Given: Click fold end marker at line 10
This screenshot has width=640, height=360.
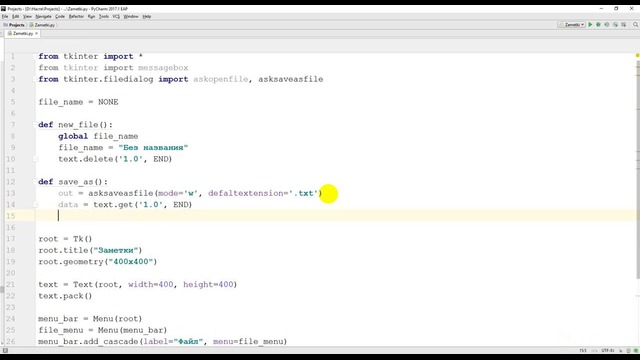Looking at the screenshot, I should point(35,159).
